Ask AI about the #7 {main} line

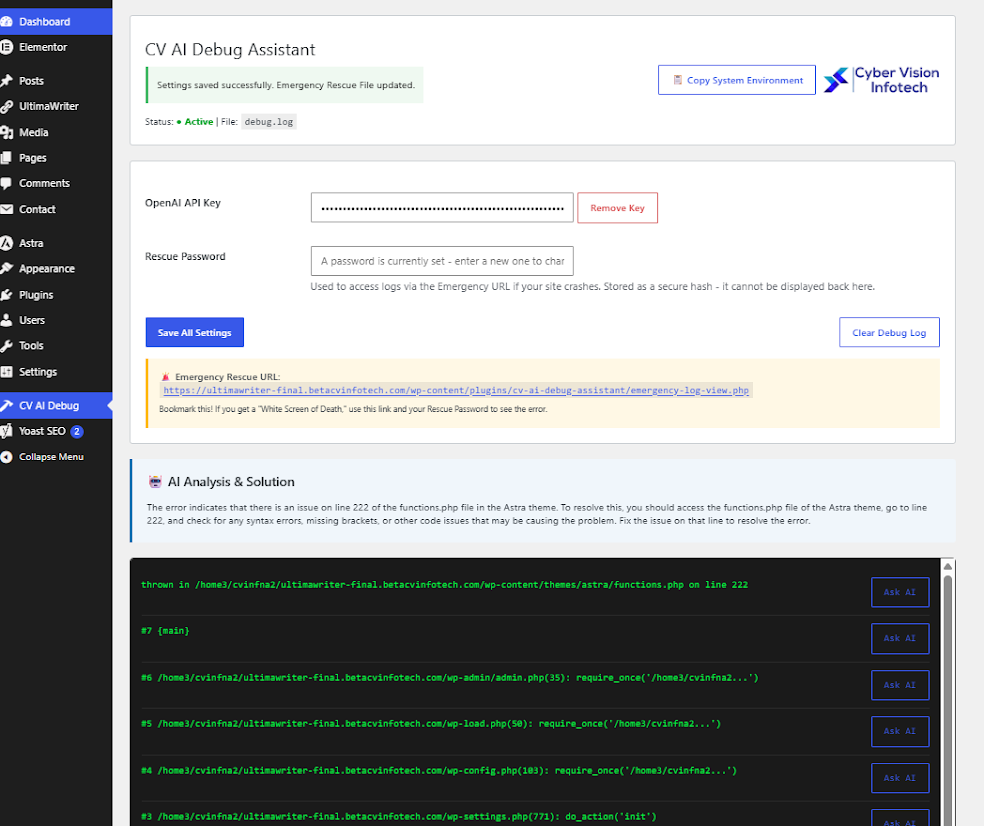(x=900, y=639)
